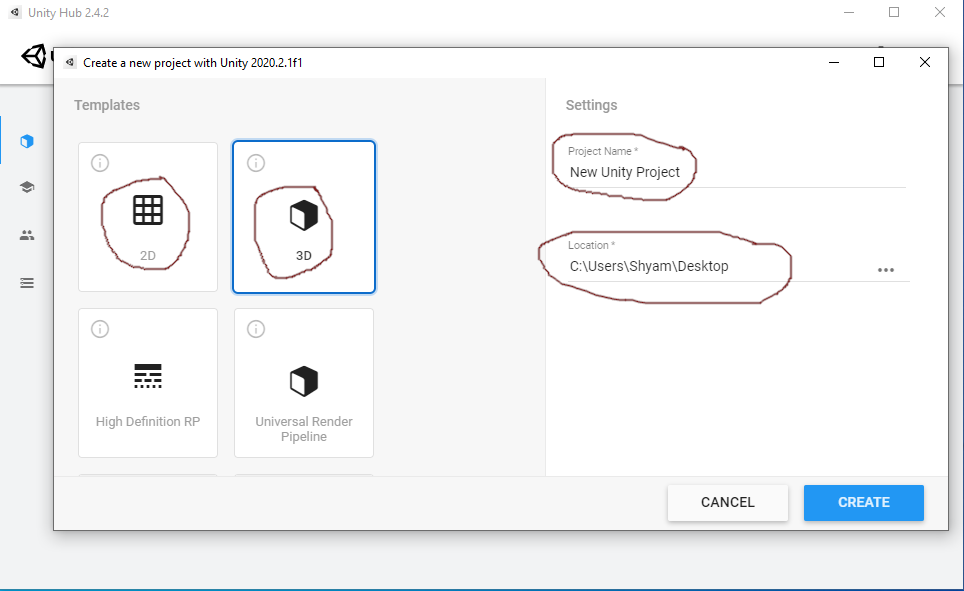Choose the High Definition RP template
964x591 pixels.
[x=148, y=383]
